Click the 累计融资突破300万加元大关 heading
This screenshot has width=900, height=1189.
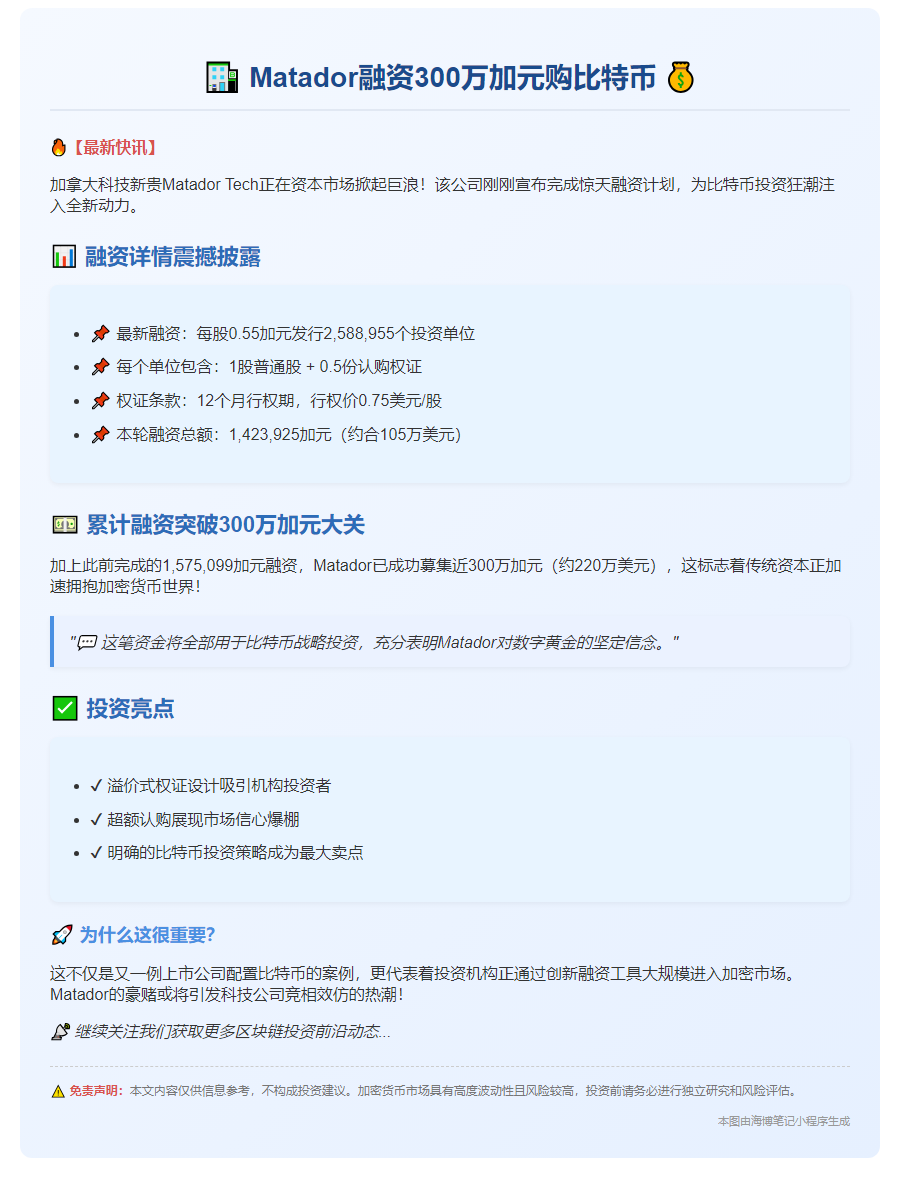(x=225, y=525)
